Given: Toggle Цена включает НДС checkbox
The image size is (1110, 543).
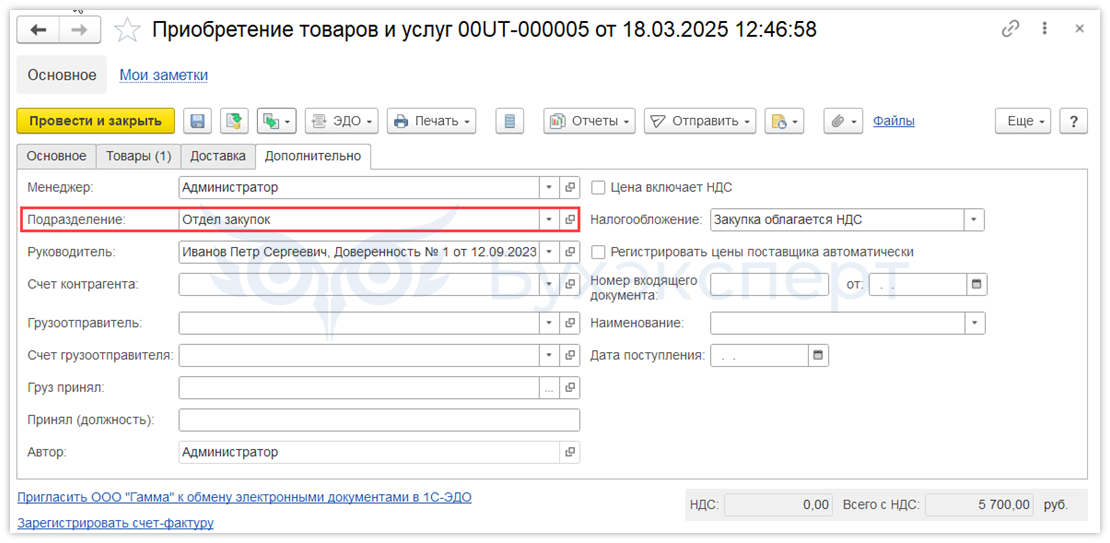Looking at the screenshot, I should click(599, 188).
